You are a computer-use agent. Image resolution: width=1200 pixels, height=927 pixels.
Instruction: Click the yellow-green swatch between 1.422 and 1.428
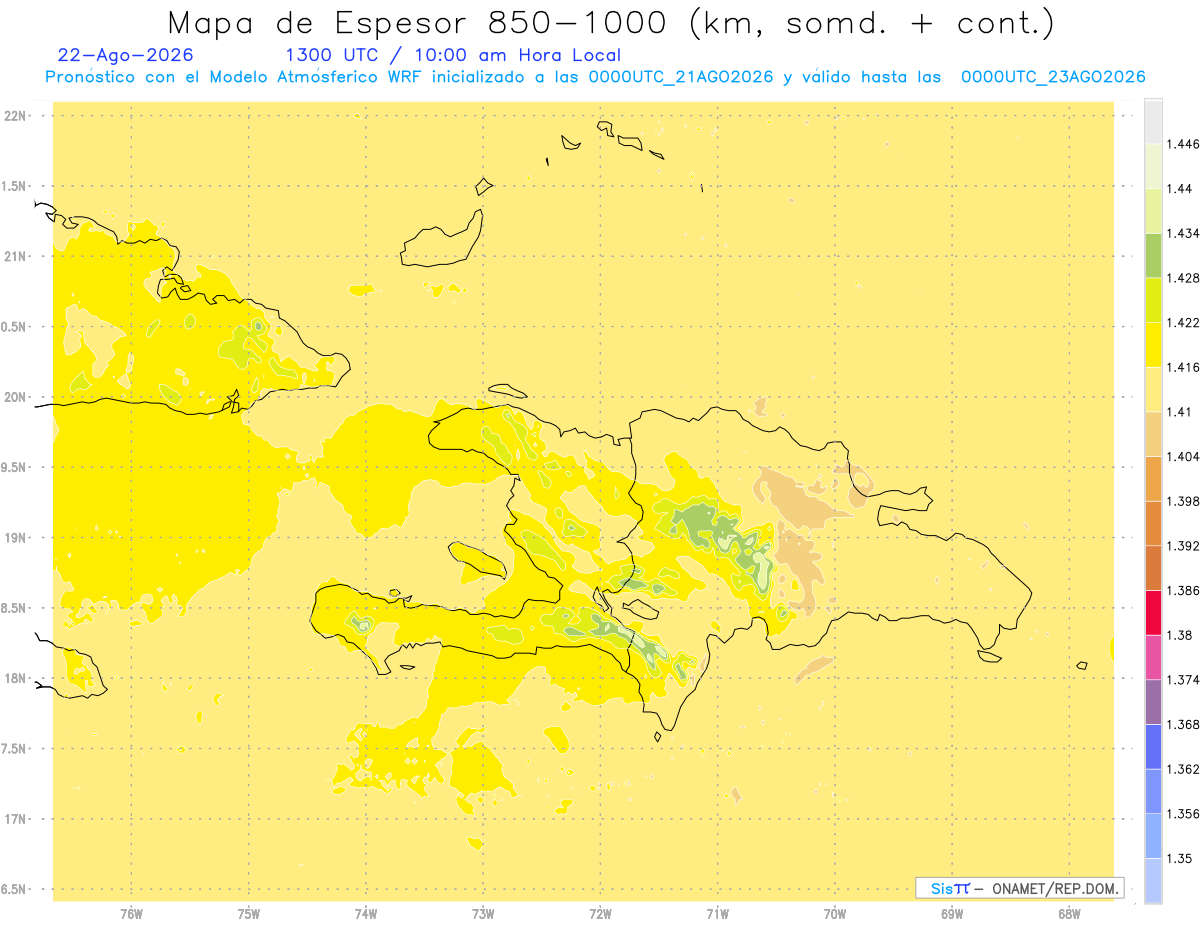point(1153,300)
